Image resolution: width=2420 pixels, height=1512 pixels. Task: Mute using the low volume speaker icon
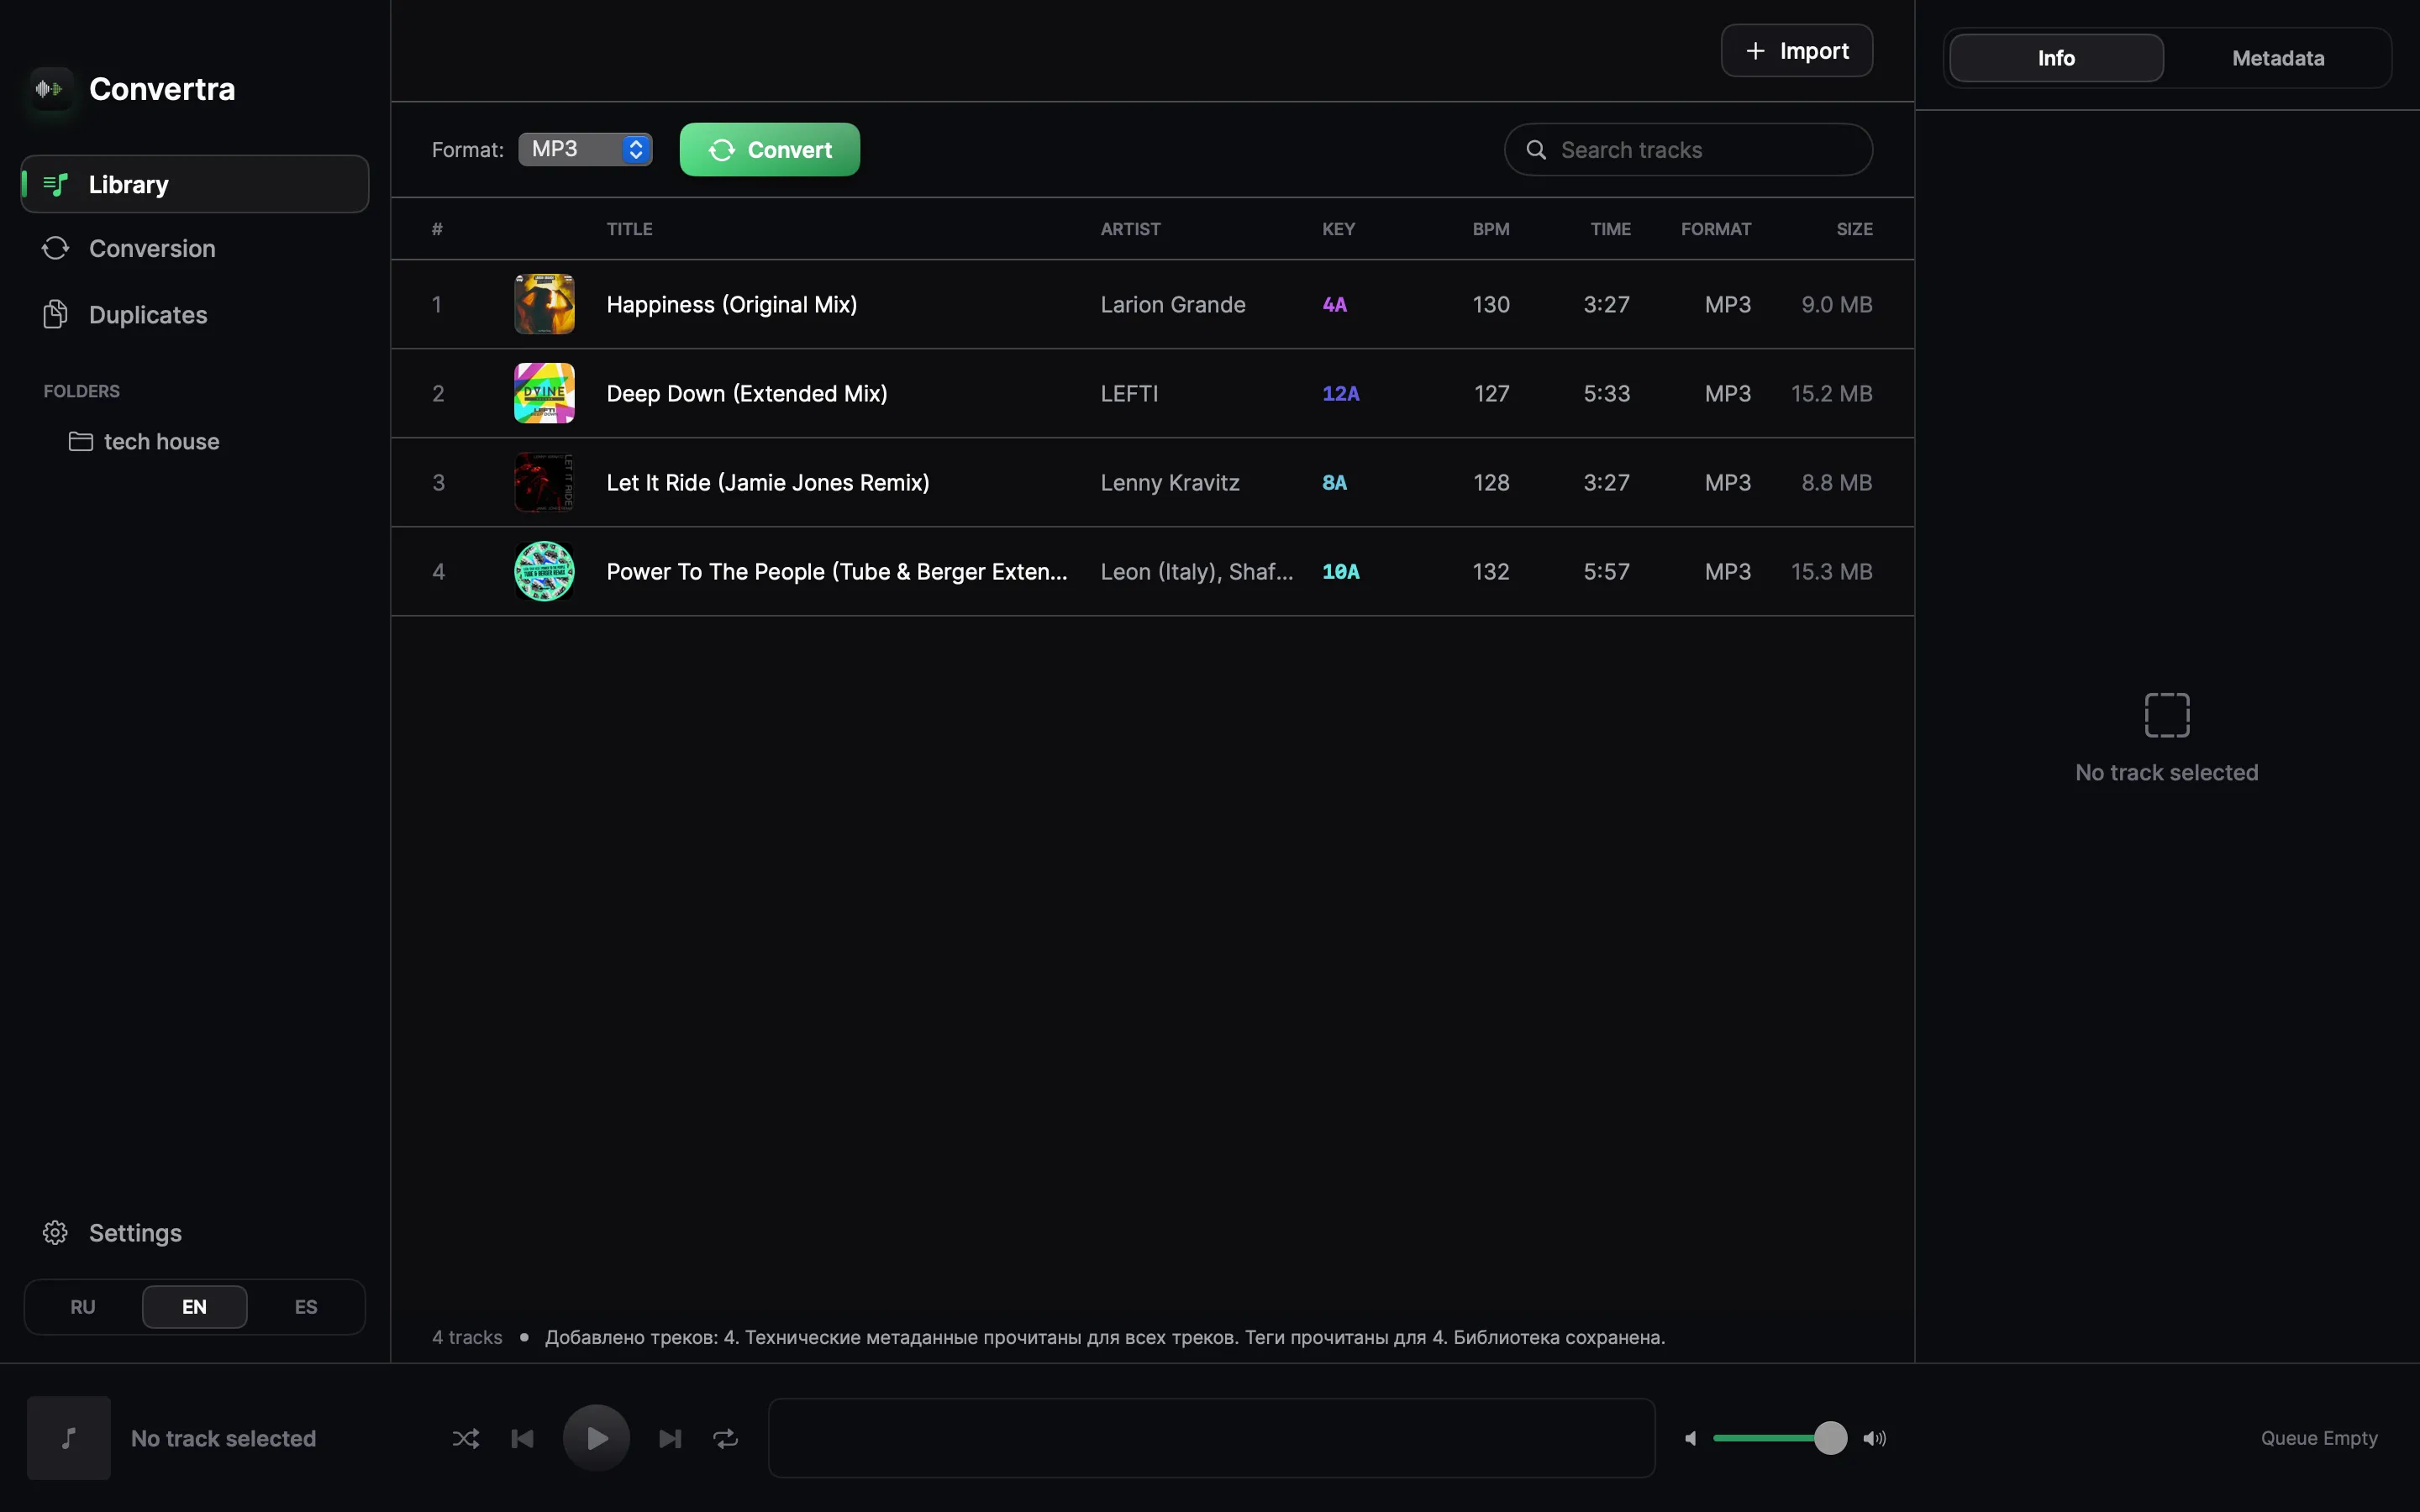[x=1690, y=1438]
